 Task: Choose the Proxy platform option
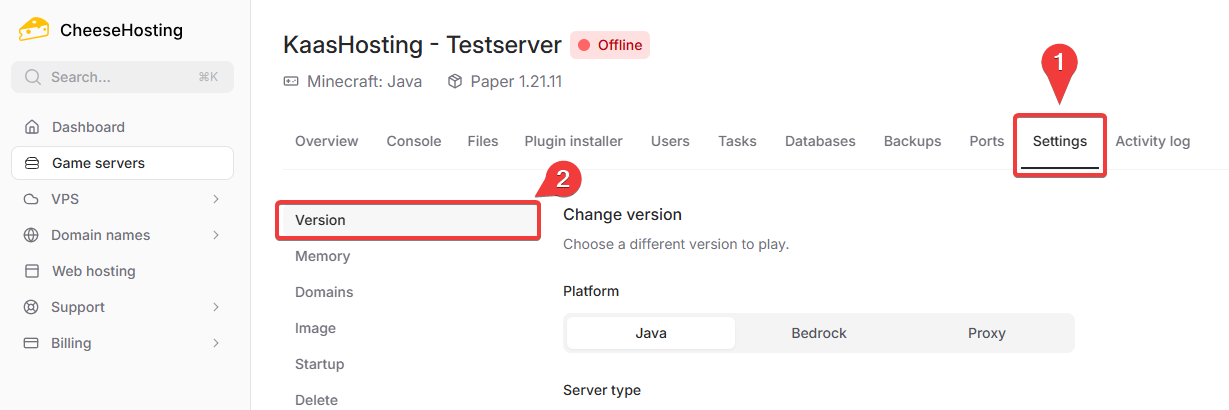coord(987,333)
